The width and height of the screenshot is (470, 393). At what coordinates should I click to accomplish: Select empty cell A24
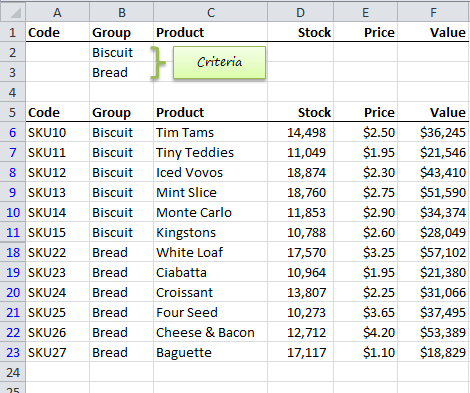57,372
